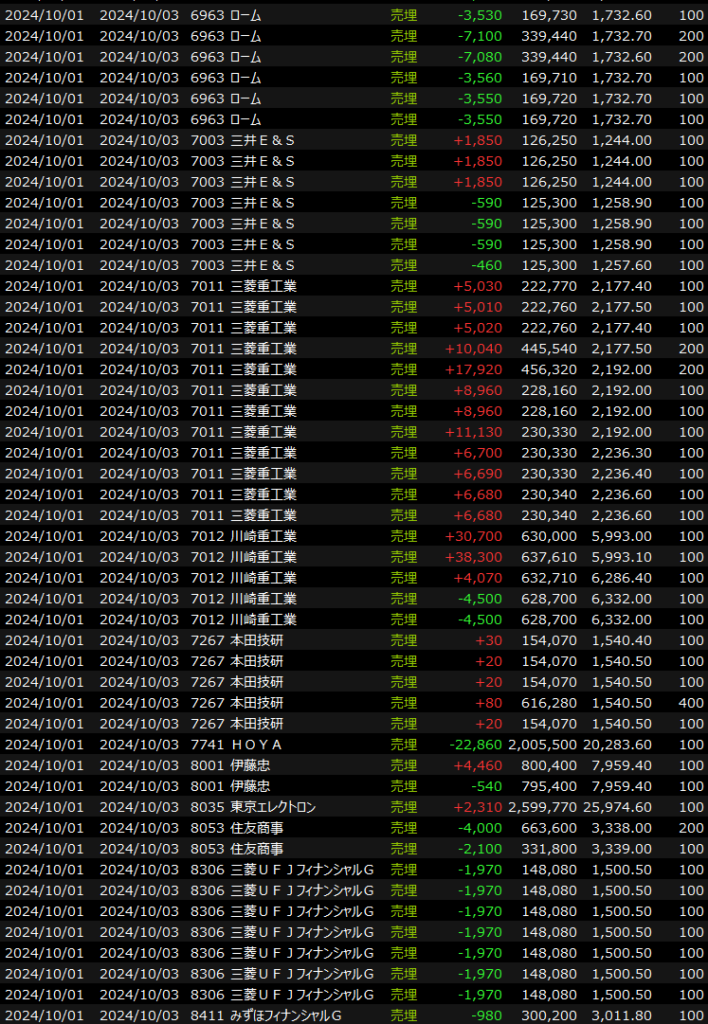Viewport: 708px width, 1024px height.
Task: Select the 伊藤忠 row with -540 loss
Action: tap(354, 786)
